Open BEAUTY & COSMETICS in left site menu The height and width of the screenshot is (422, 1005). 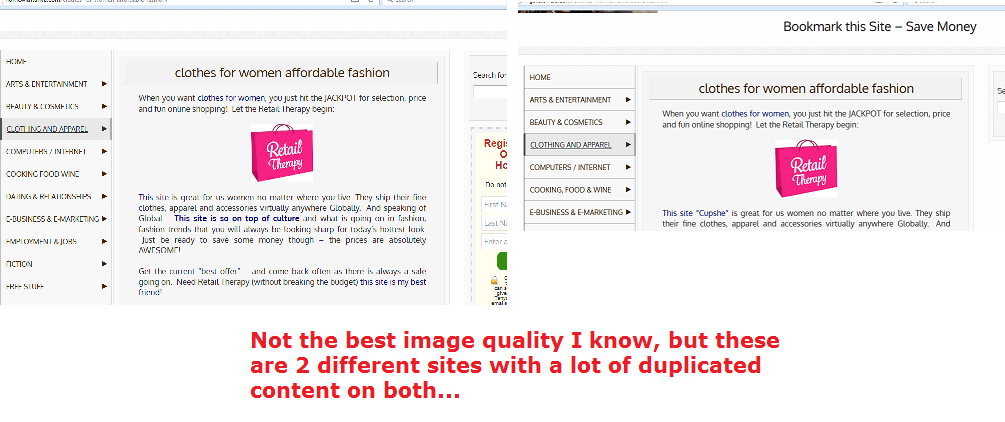click(x=42, y=106)
